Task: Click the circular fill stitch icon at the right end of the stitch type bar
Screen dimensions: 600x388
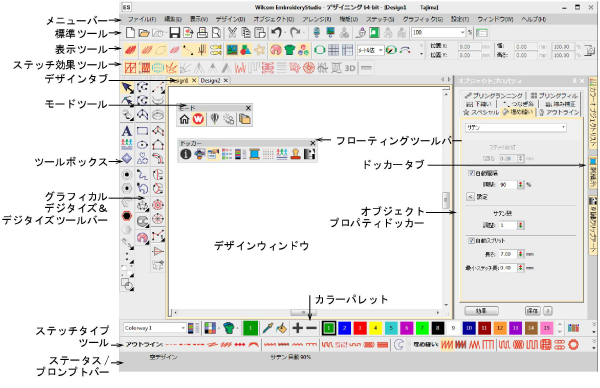Action: click(x=573, y=345)
